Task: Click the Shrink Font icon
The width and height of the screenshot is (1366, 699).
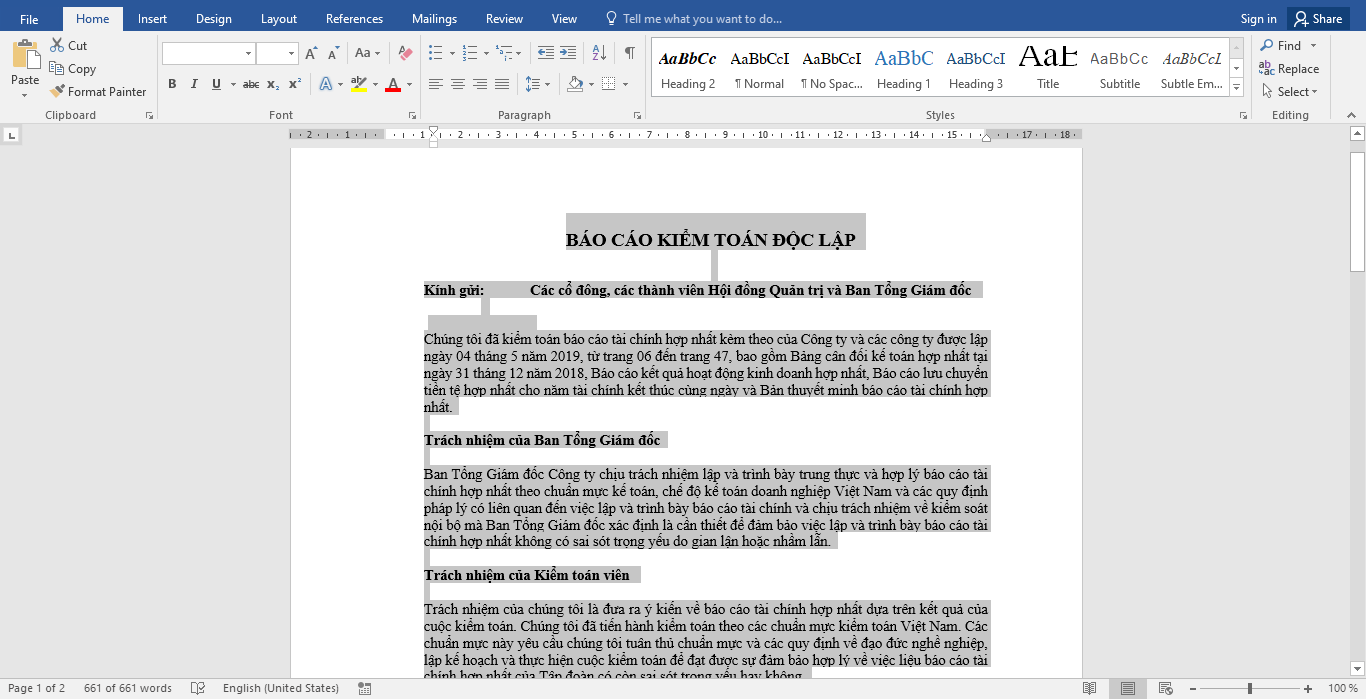Action: click(332, 53)
